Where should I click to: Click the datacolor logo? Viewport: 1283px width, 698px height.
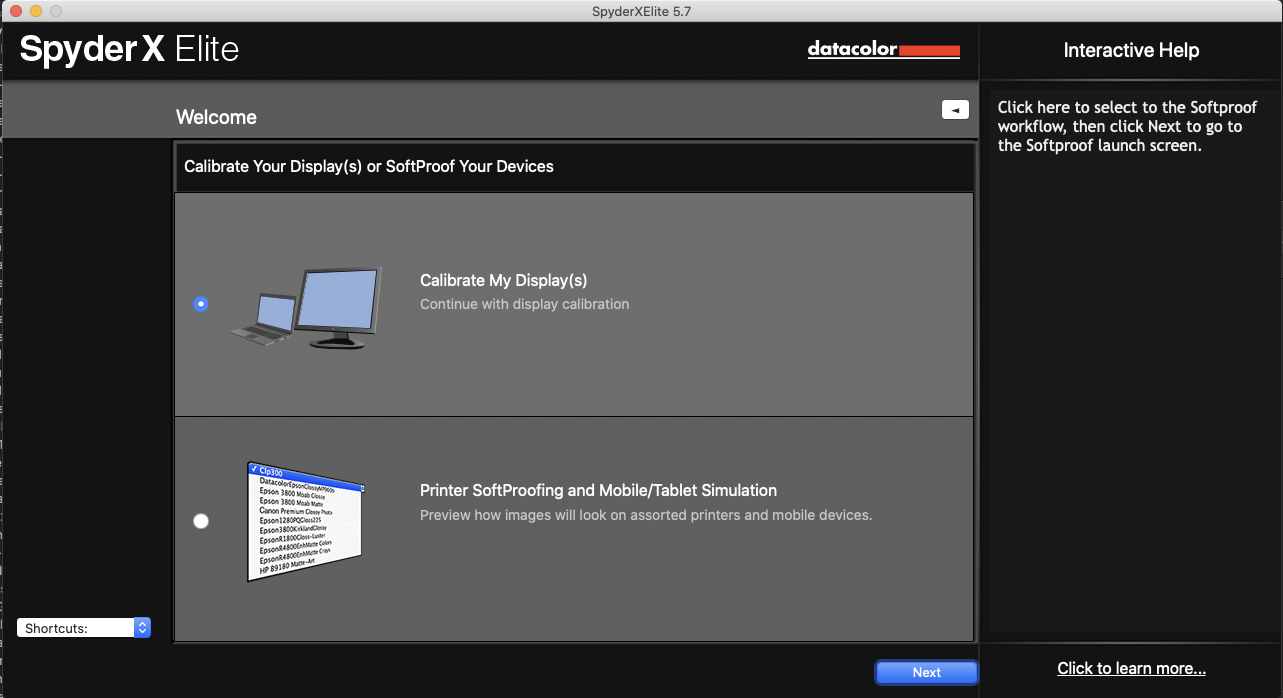click(884, 49)
